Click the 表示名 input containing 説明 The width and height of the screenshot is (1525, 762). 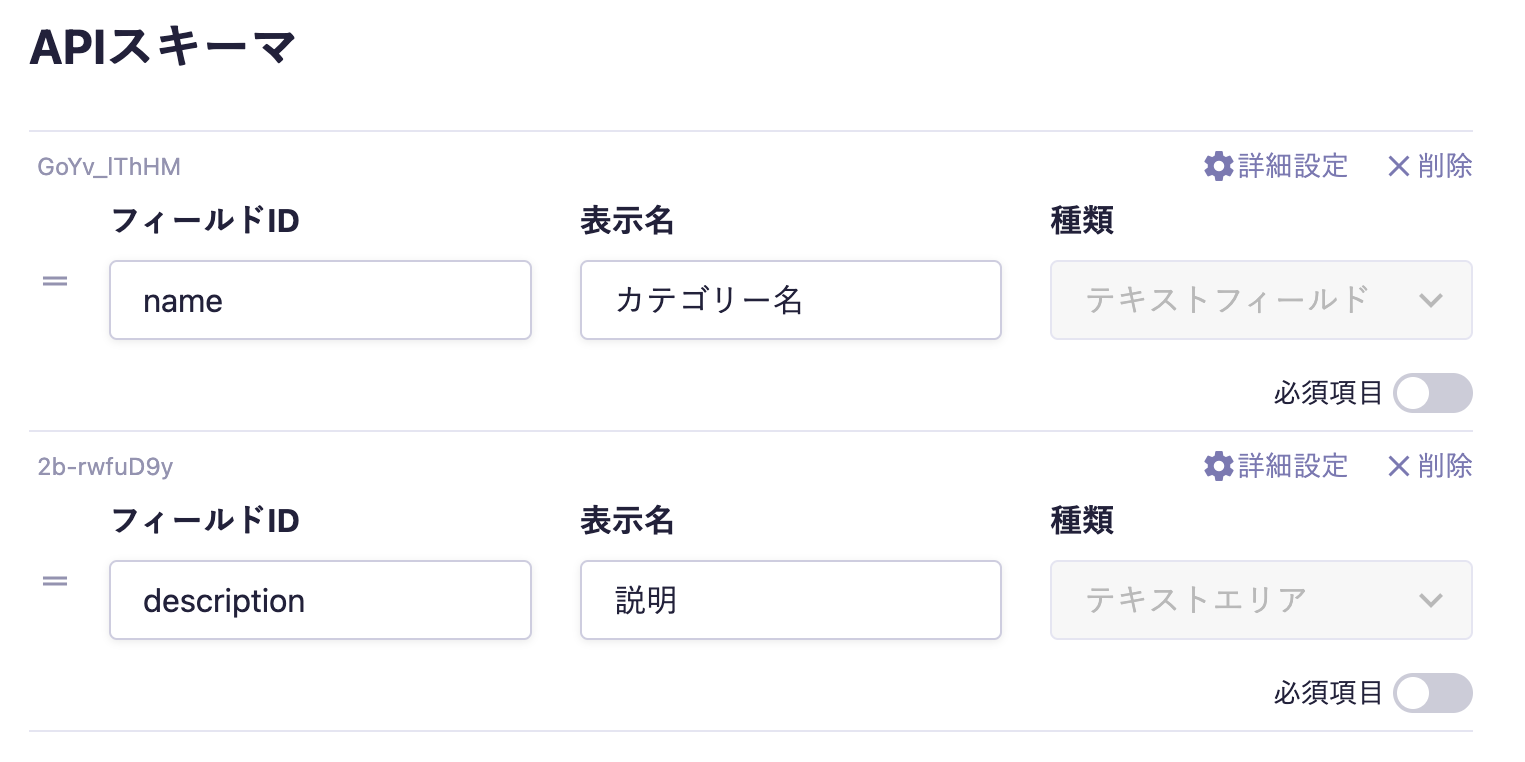tap(790, 600)
